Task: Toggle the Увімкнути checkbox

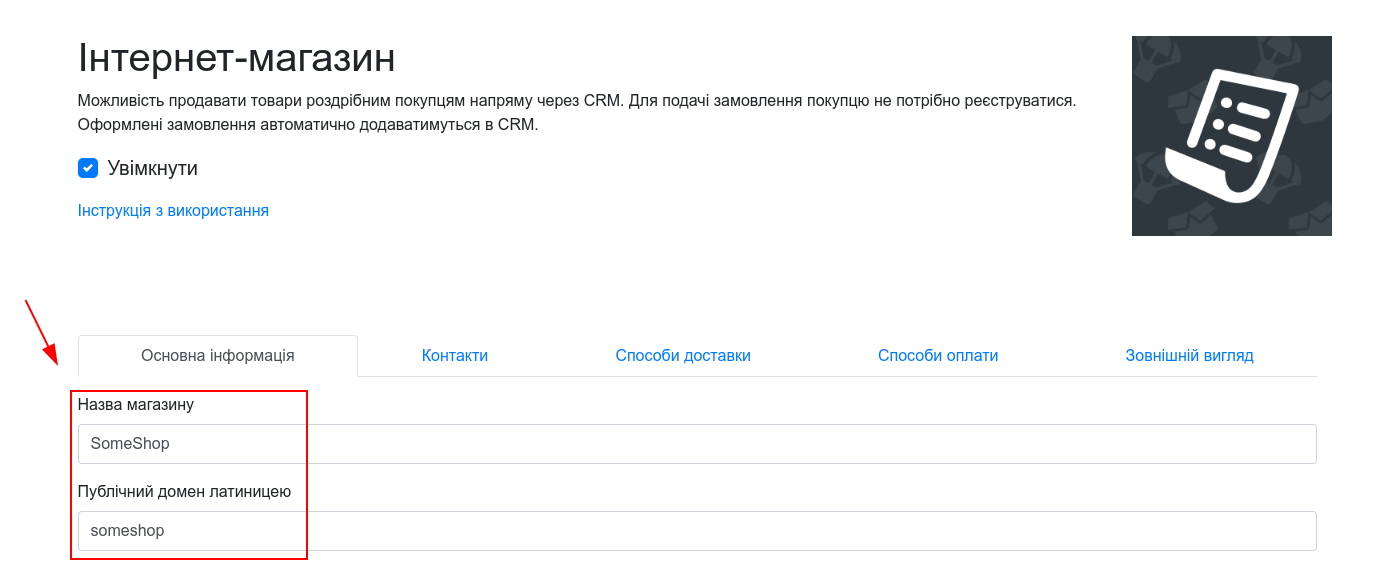Action: pos(88,168)
